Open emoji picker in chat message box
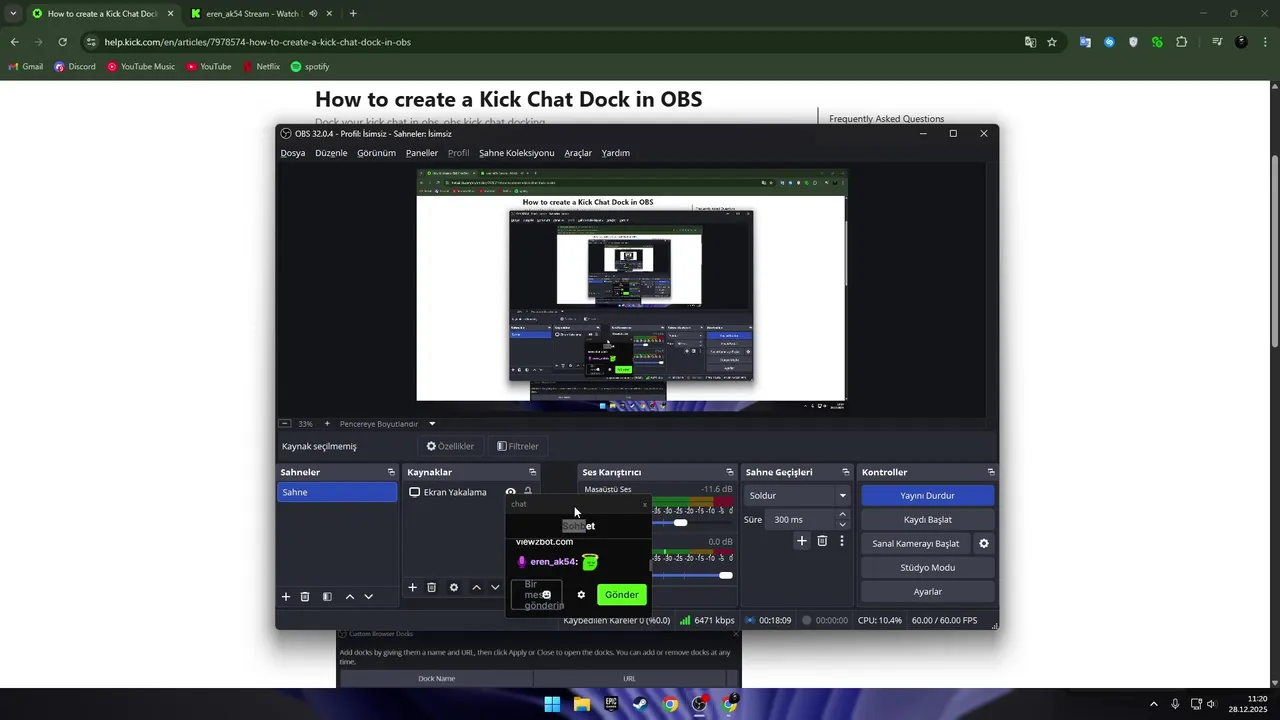Viewport: 1280px width, 720px height. click(x=546, y=595)
